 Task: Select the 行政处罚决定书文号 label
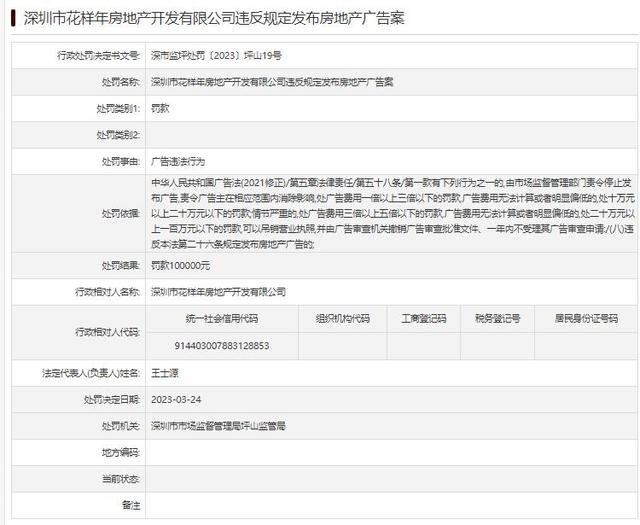(99, 56)
